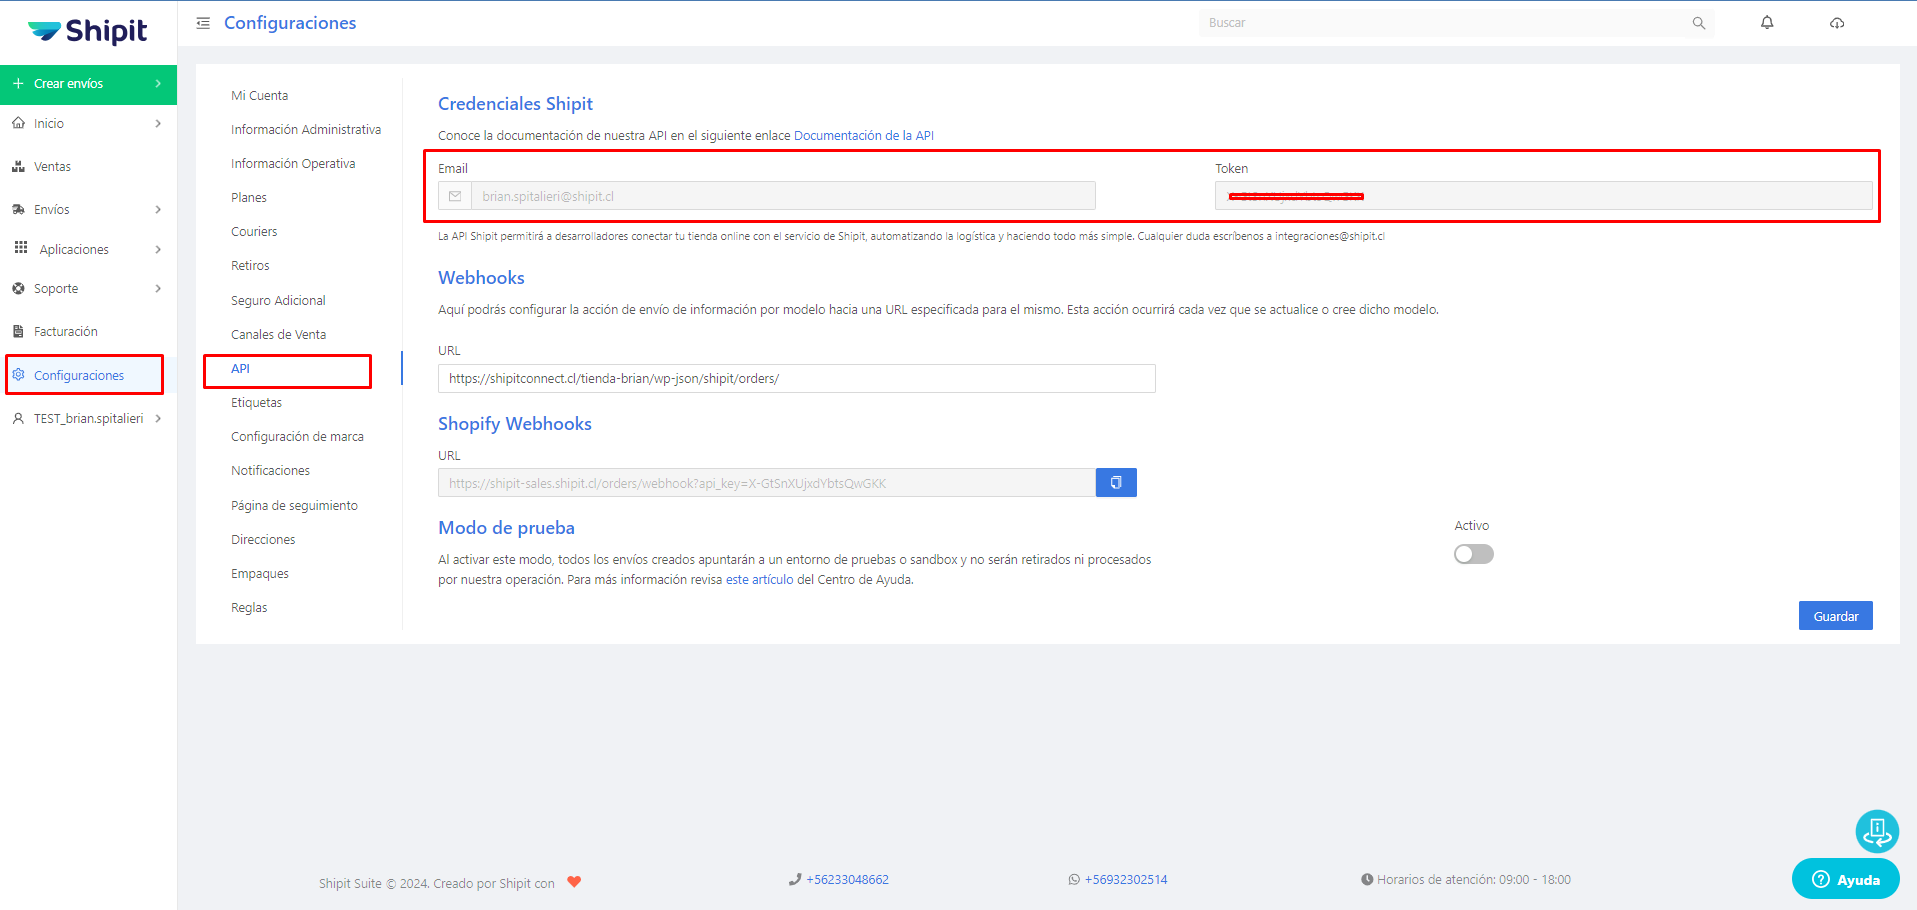The width and height of the screenshot is (1917, 910).
Task: Expand the TEST_brian.spitalieri account chevron
Action: (158, 418)
